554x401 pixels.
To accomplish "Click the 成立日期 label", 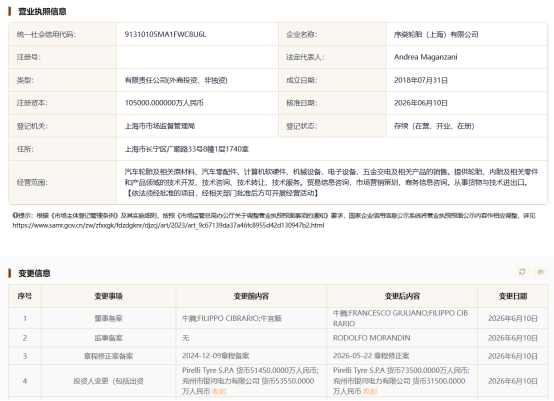I will tap(302, 80).
